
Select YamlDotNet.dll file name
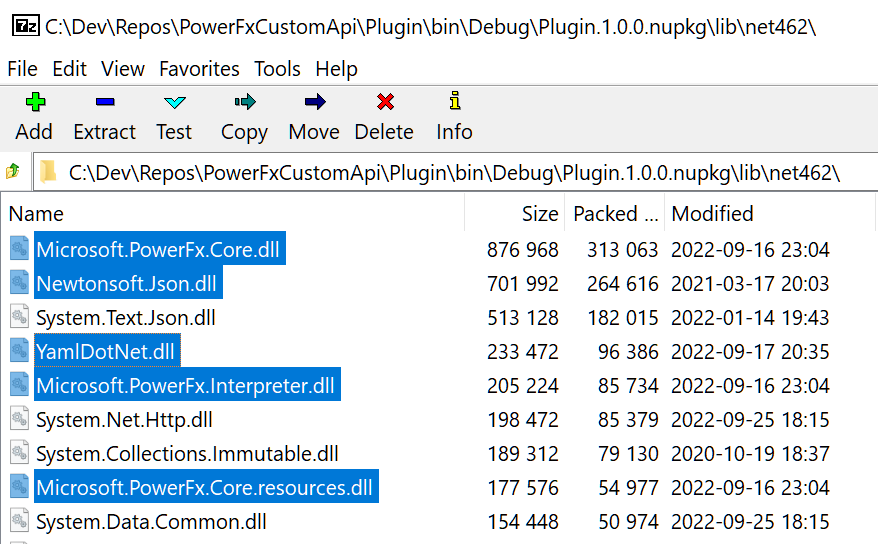pos(106,351)
